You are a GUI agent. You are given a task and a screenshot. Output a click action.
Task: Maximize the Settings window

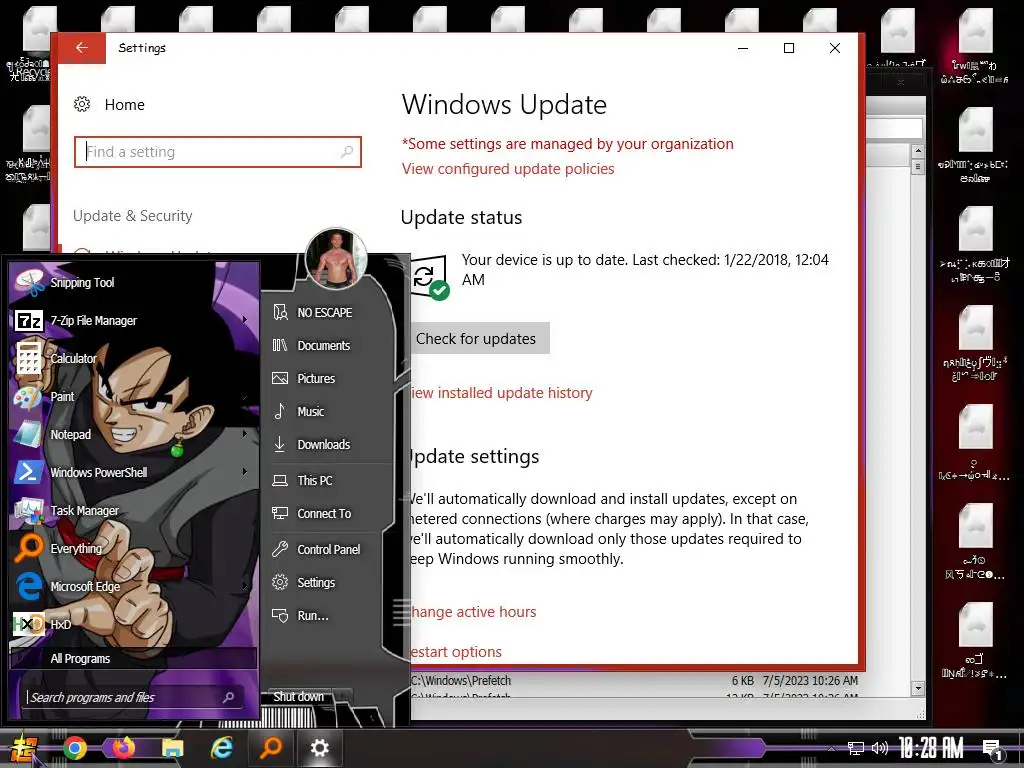789,48
